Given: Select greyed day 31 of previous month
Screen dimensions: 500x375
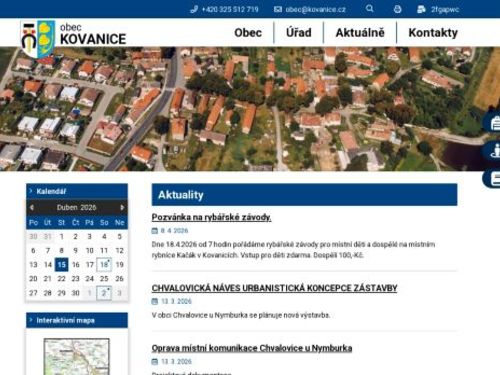Looking at the screenshot, I should [48, 236].
